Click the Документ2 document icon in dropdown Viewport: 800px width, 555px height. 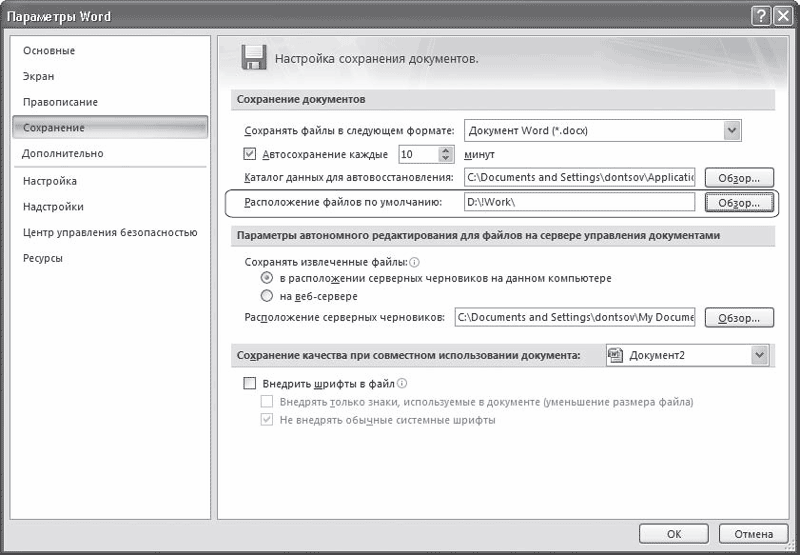pyautogui.click(x=617, y=355)
